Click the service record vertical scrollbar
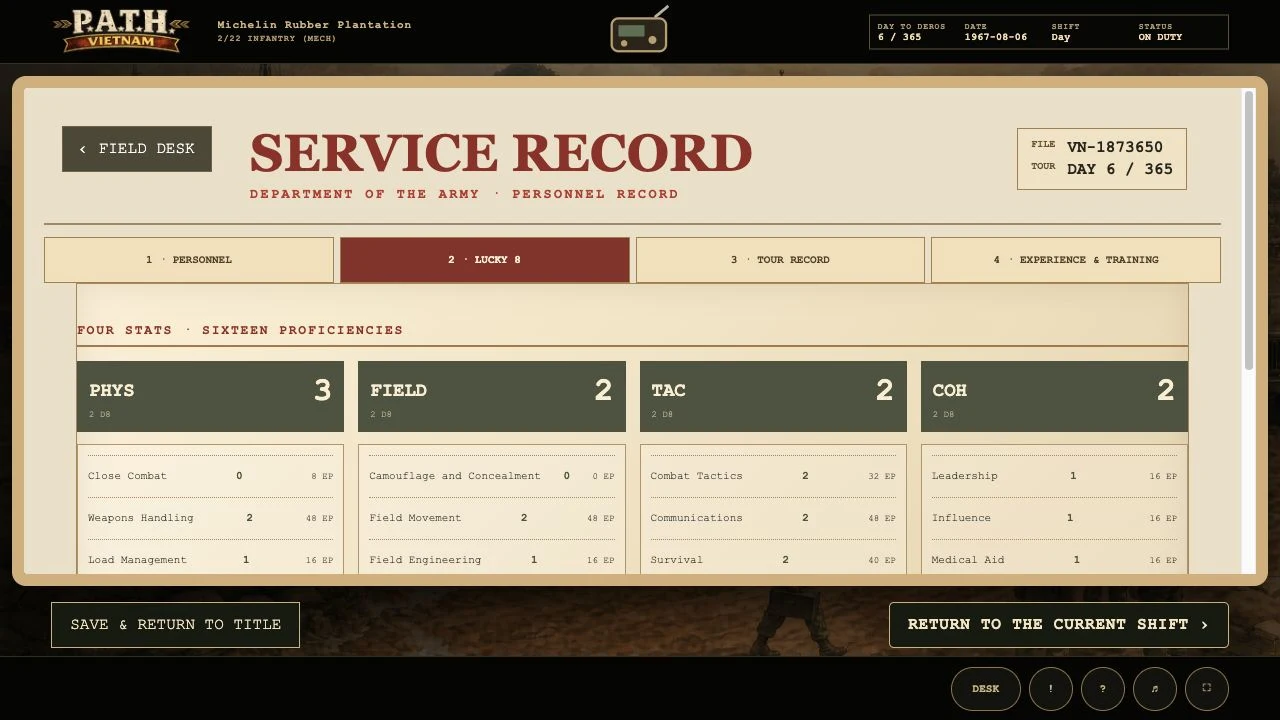 pyautogui.click(x=1248, y=230)
